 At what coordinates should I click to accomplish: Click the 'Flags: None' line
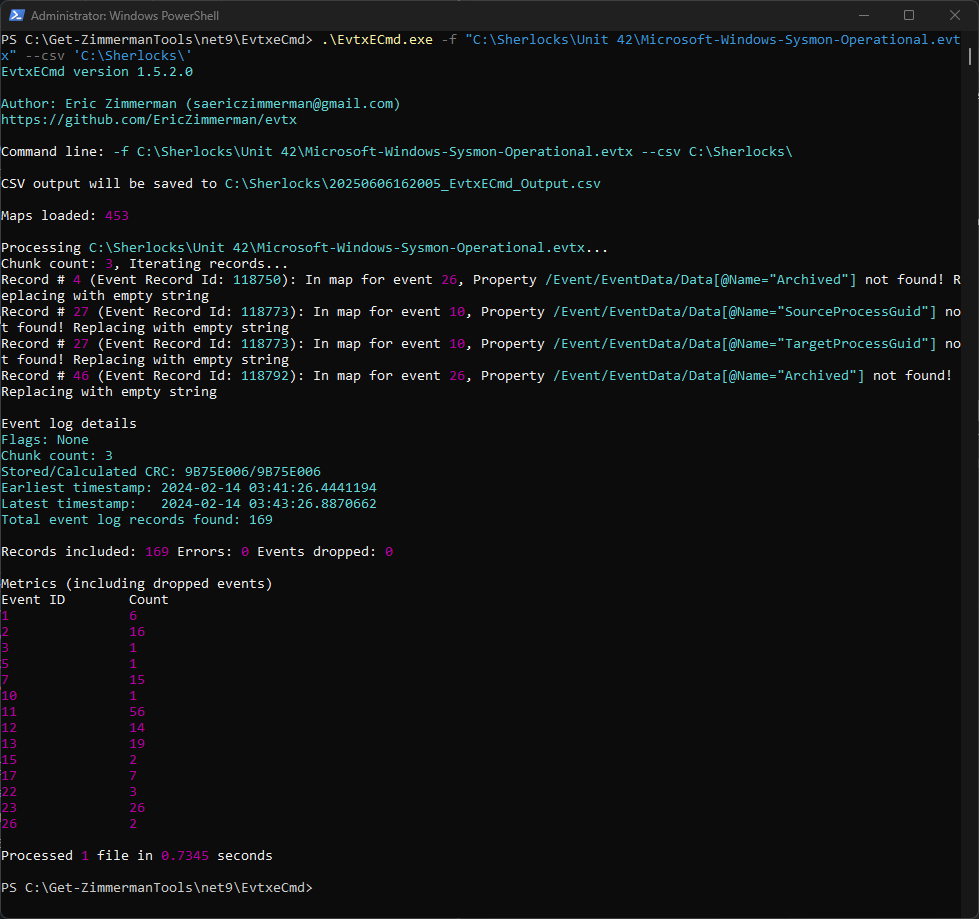(45, 440)
